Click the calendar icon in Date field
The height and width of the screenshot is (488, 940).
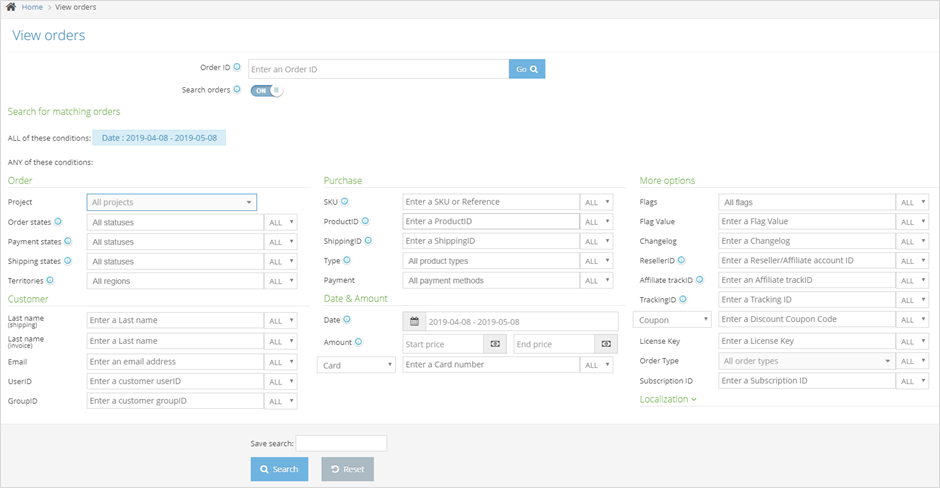pos(413,321)
